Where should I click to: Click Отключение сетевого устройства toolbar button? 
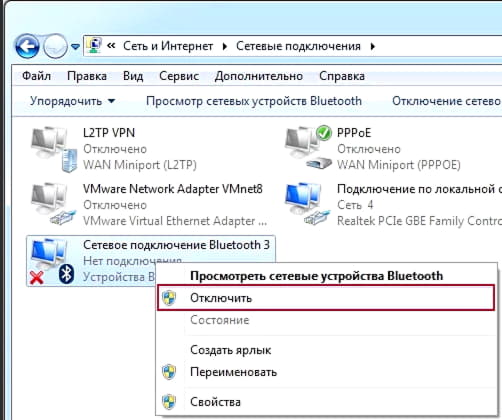(x=446, y=101)
